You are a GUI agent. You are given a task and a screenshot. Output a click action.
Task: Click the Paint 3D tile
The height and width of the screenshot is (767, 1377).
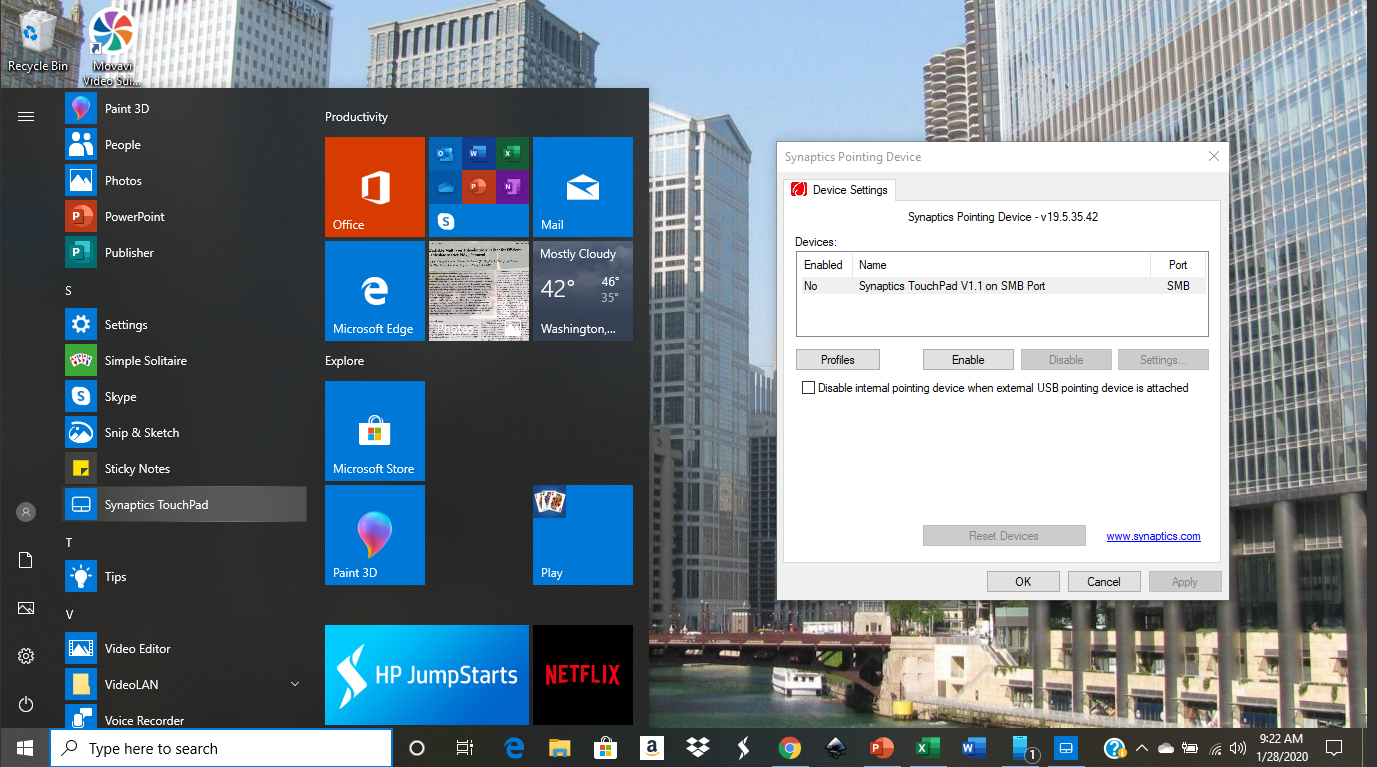point(375,535)
